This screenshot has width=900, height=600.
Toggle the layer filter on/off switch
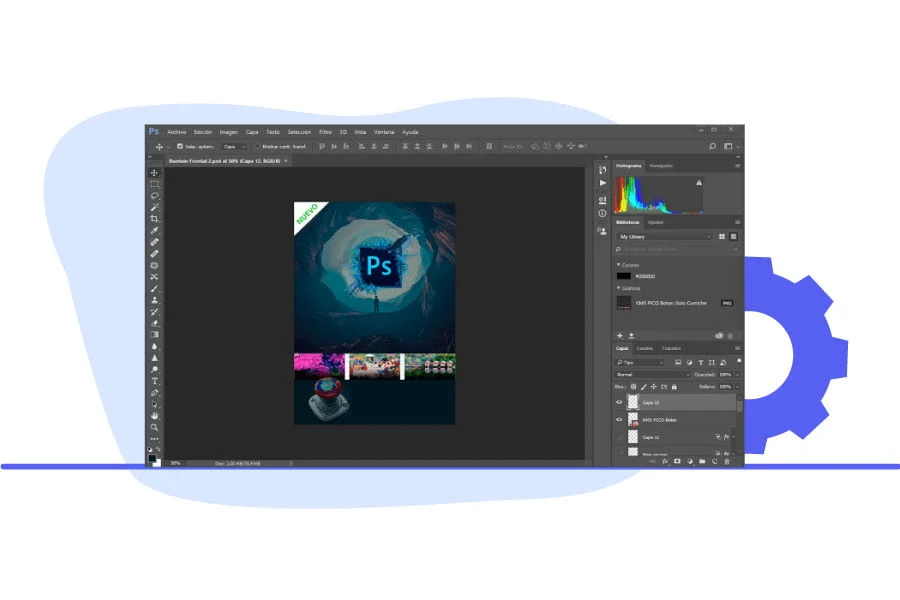coord(739,361)
